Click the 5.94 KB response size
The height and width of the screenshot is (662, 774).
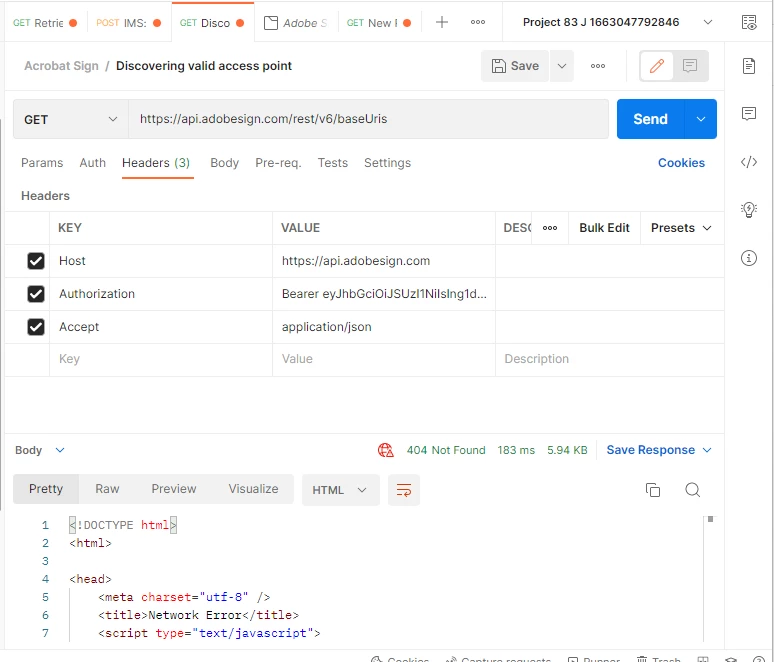[x=567, y=450]
